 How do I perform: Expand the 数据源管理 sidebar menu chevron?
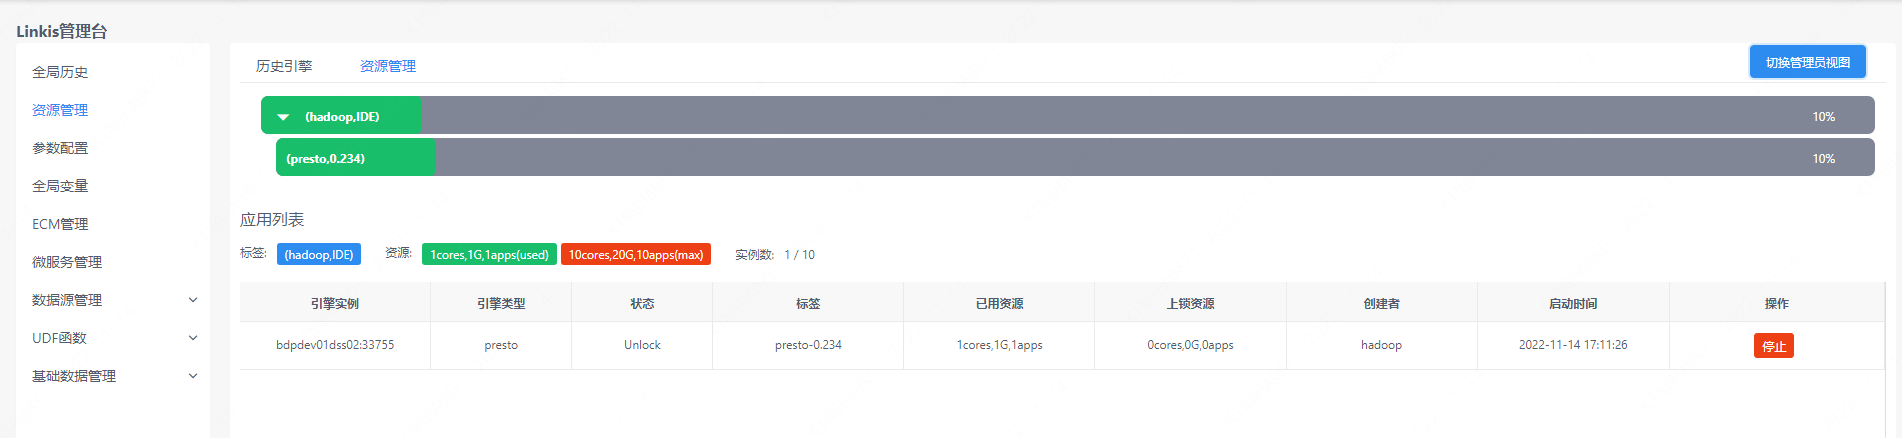193,300
